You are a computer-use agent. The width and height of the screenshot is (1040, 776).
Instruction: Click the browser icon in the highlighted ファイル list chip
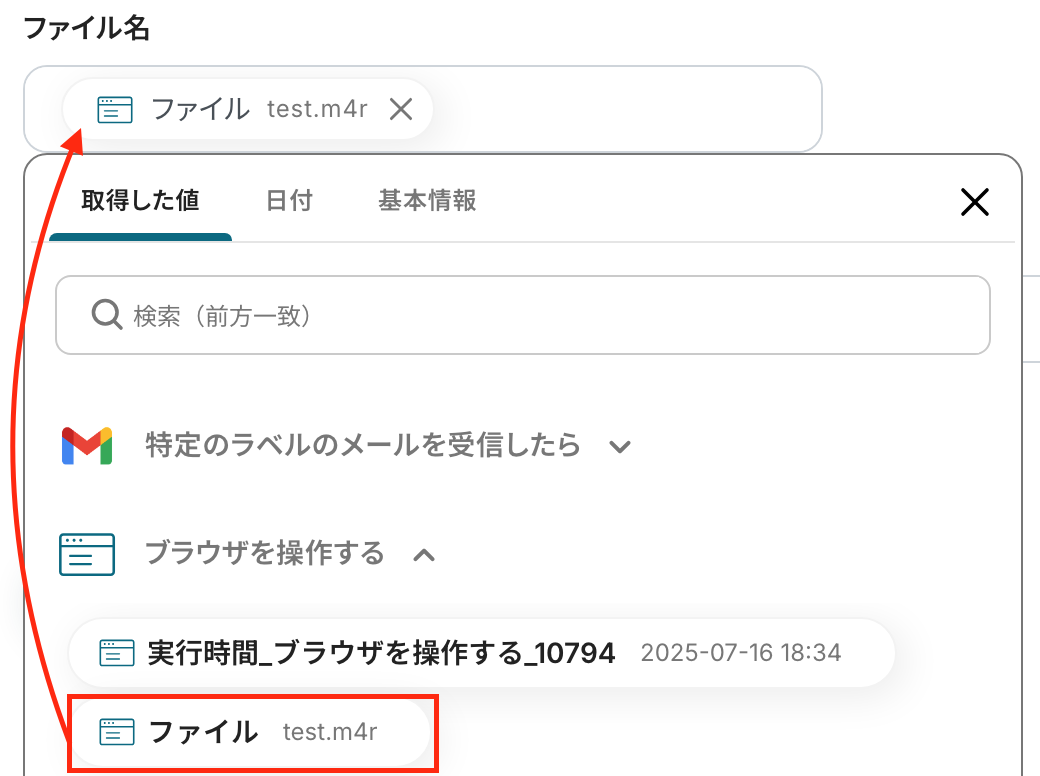coord(117,733)
